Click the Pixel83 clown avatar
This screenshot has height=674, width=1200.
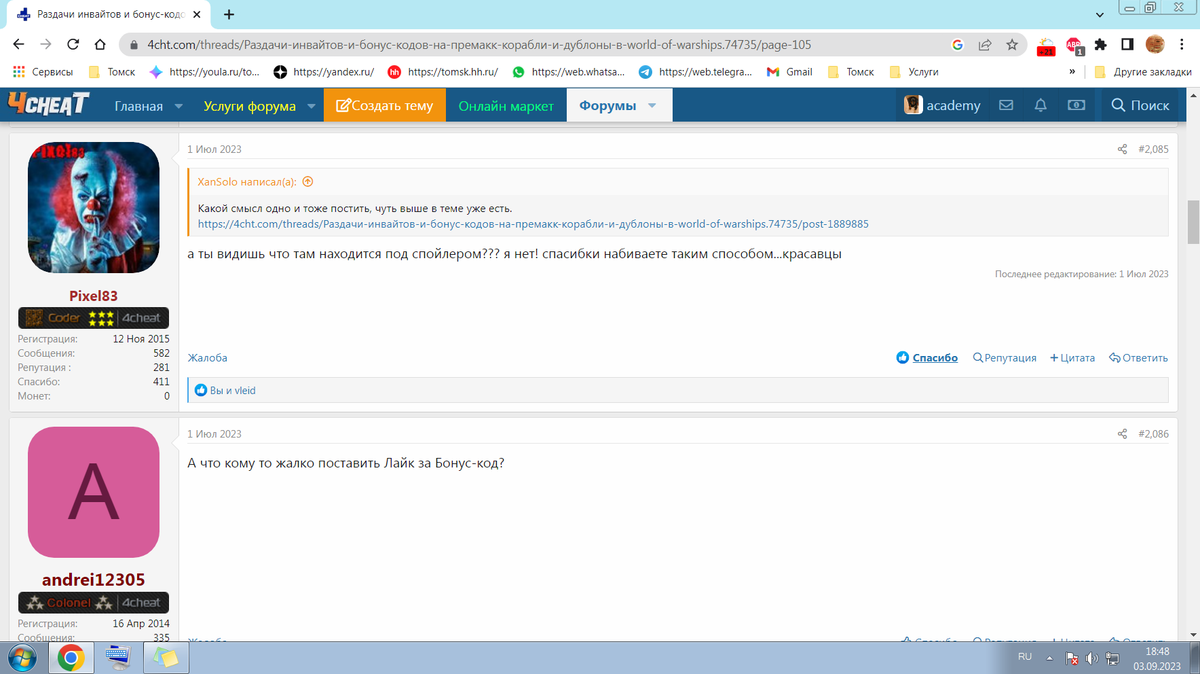pos(93,209)
